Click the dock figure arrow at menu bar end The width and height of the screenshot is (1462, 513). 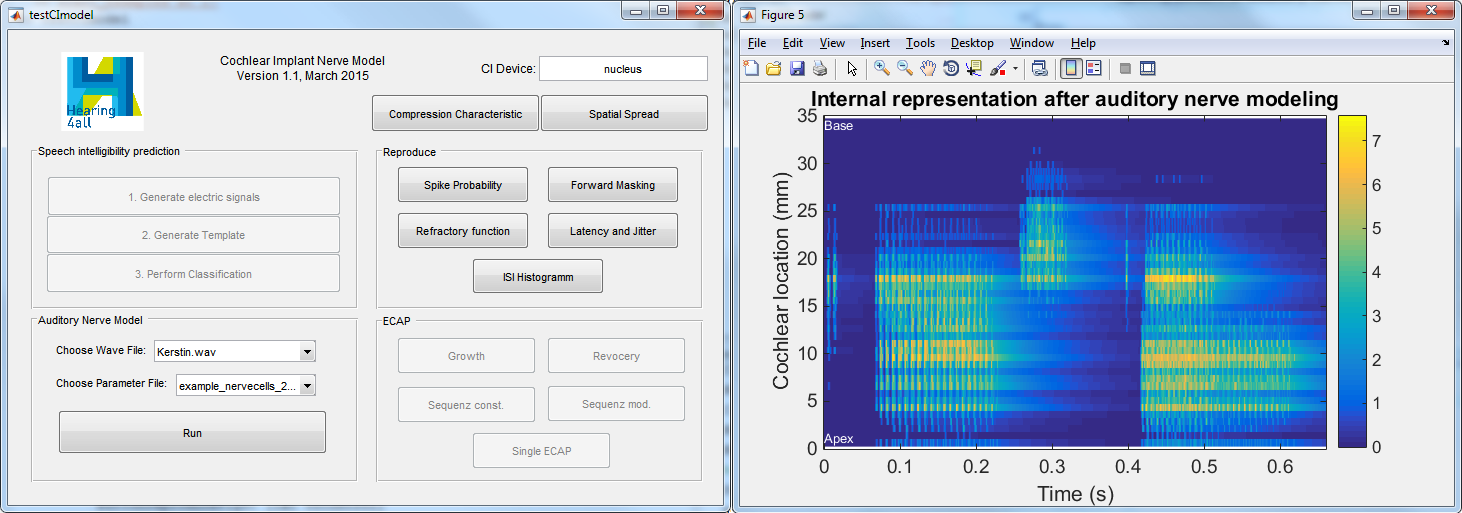[x=1445, y=43]
